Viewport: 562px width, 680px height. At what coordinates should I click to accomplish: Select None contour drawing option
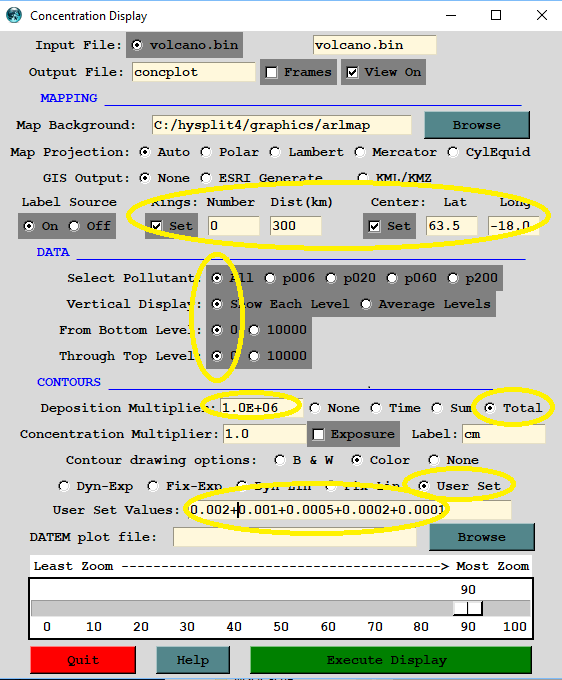434,460
